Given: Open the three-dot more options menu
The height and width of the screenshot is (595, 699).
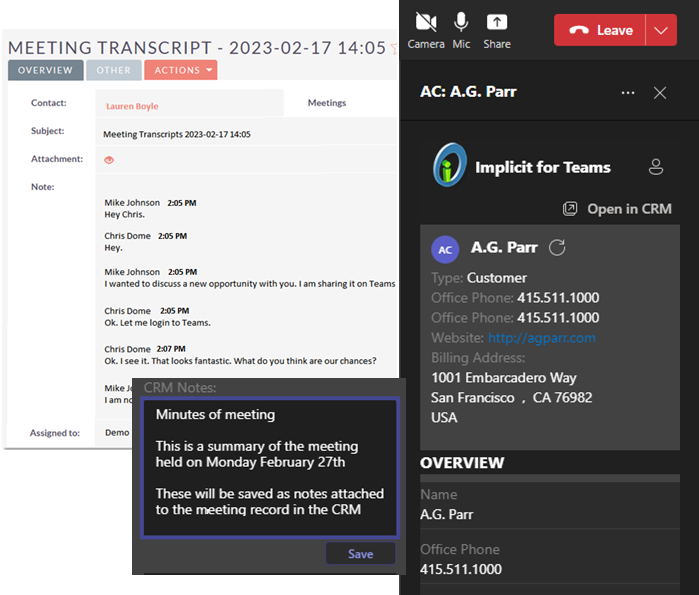Looking at the screenshot, I should [x=628, y=92].
